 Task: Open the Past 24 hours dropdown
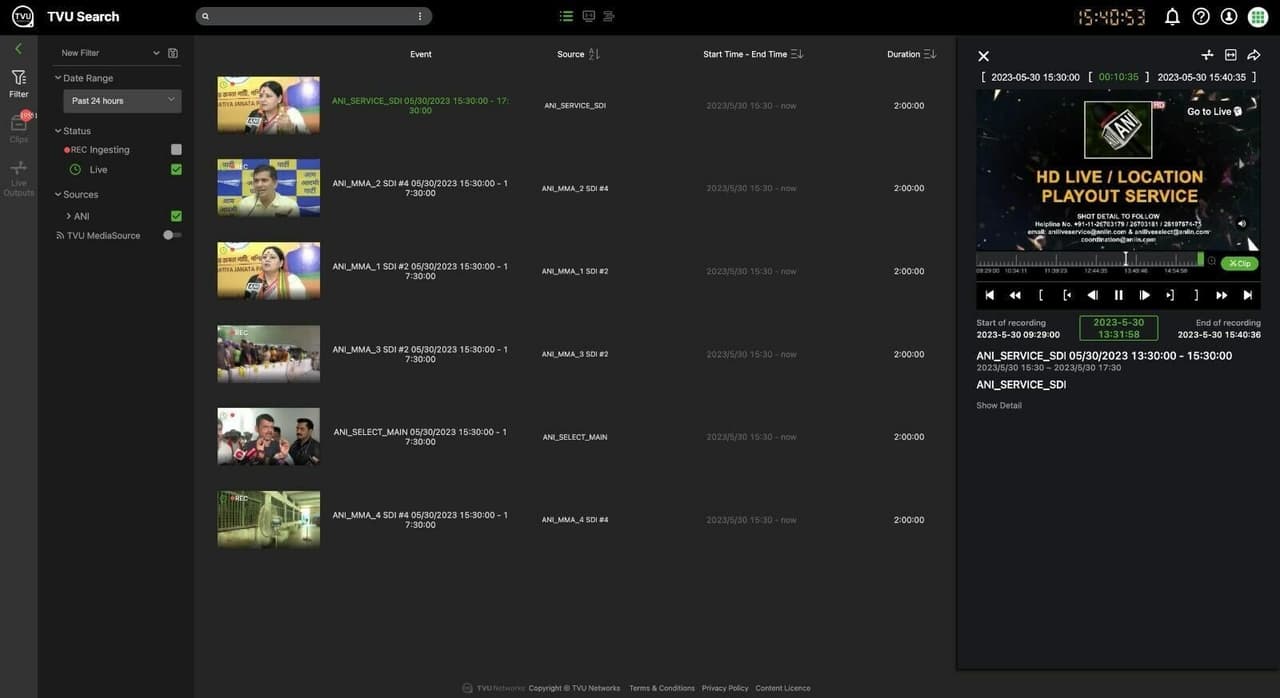tap(121, 100)
